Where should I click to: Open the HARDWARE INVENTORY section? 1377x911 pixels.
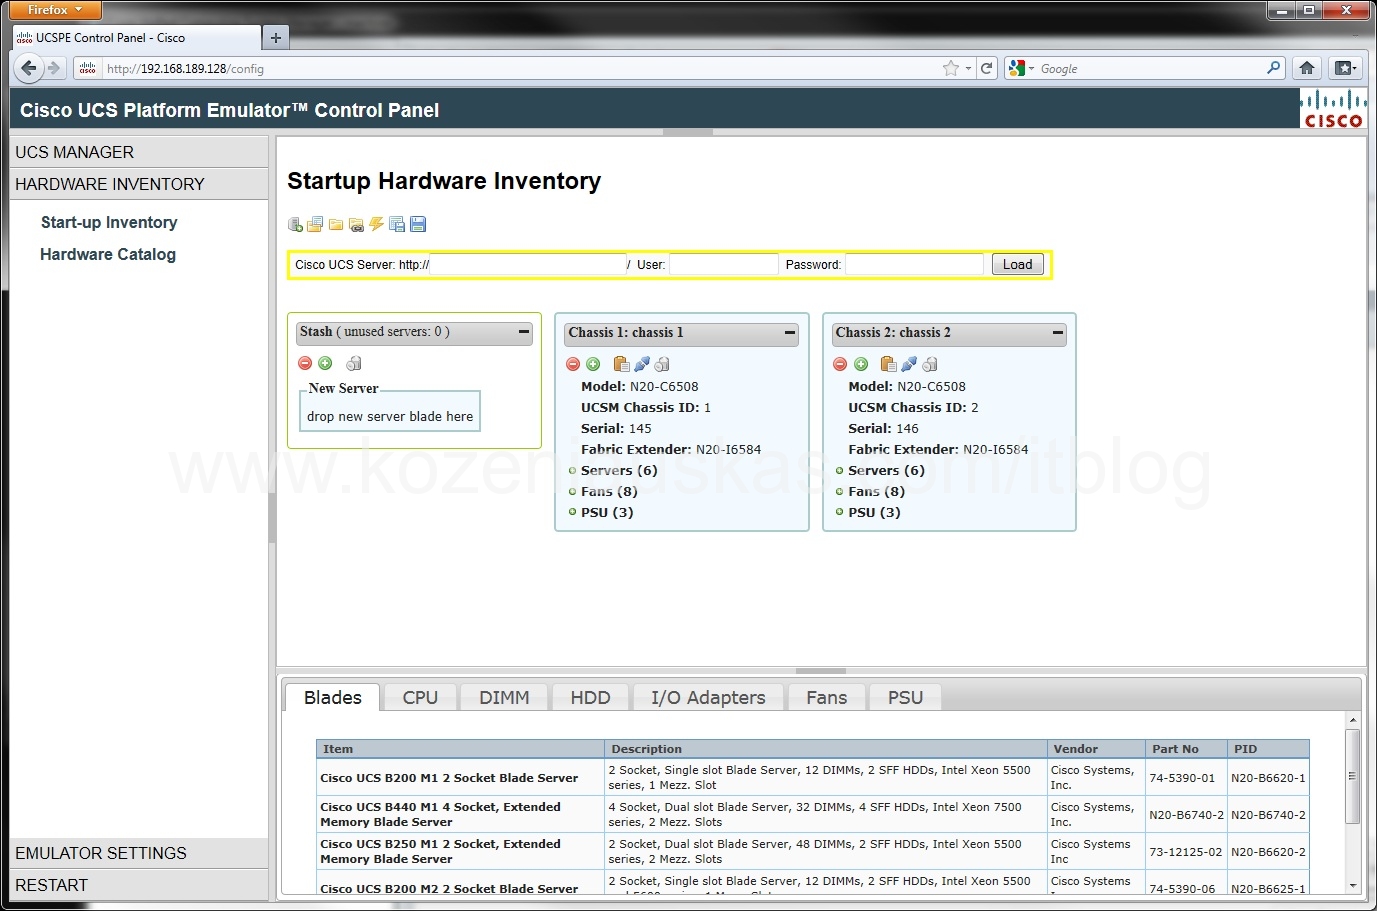click(x=139, y=184)
